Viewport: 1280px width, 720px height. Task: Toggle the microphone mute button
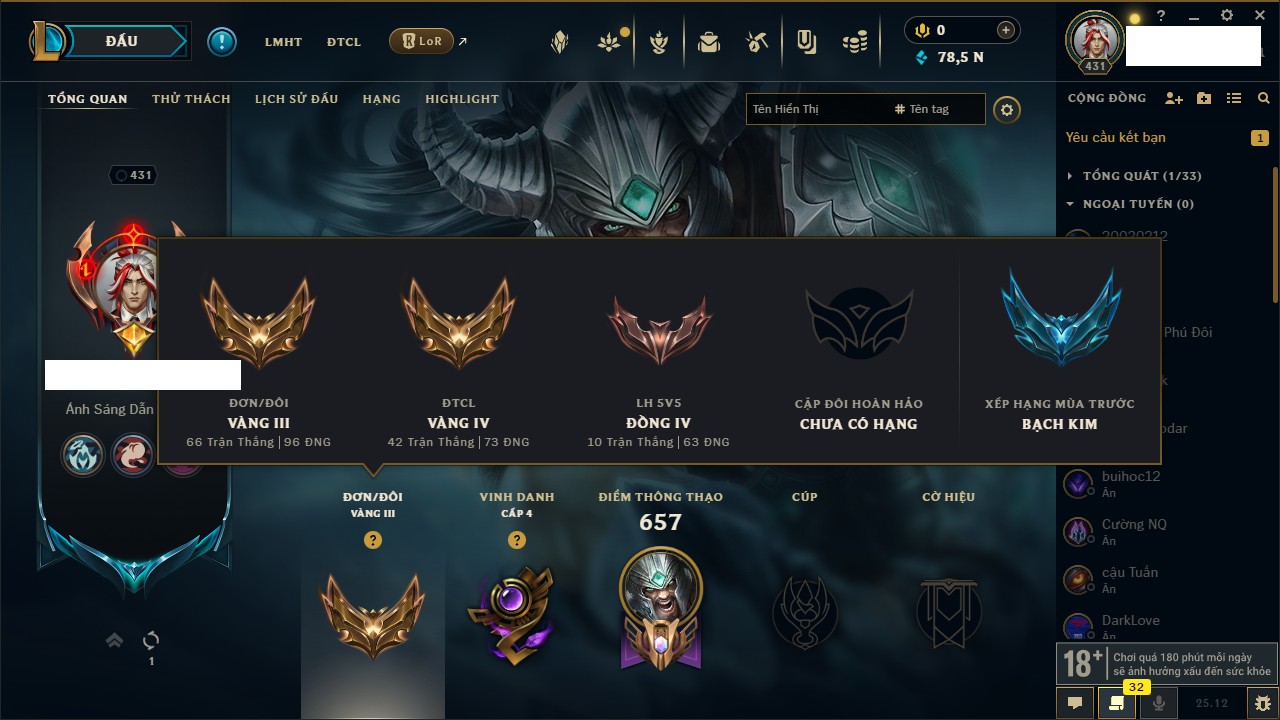pyautogui.click(x=1159, y=703)
